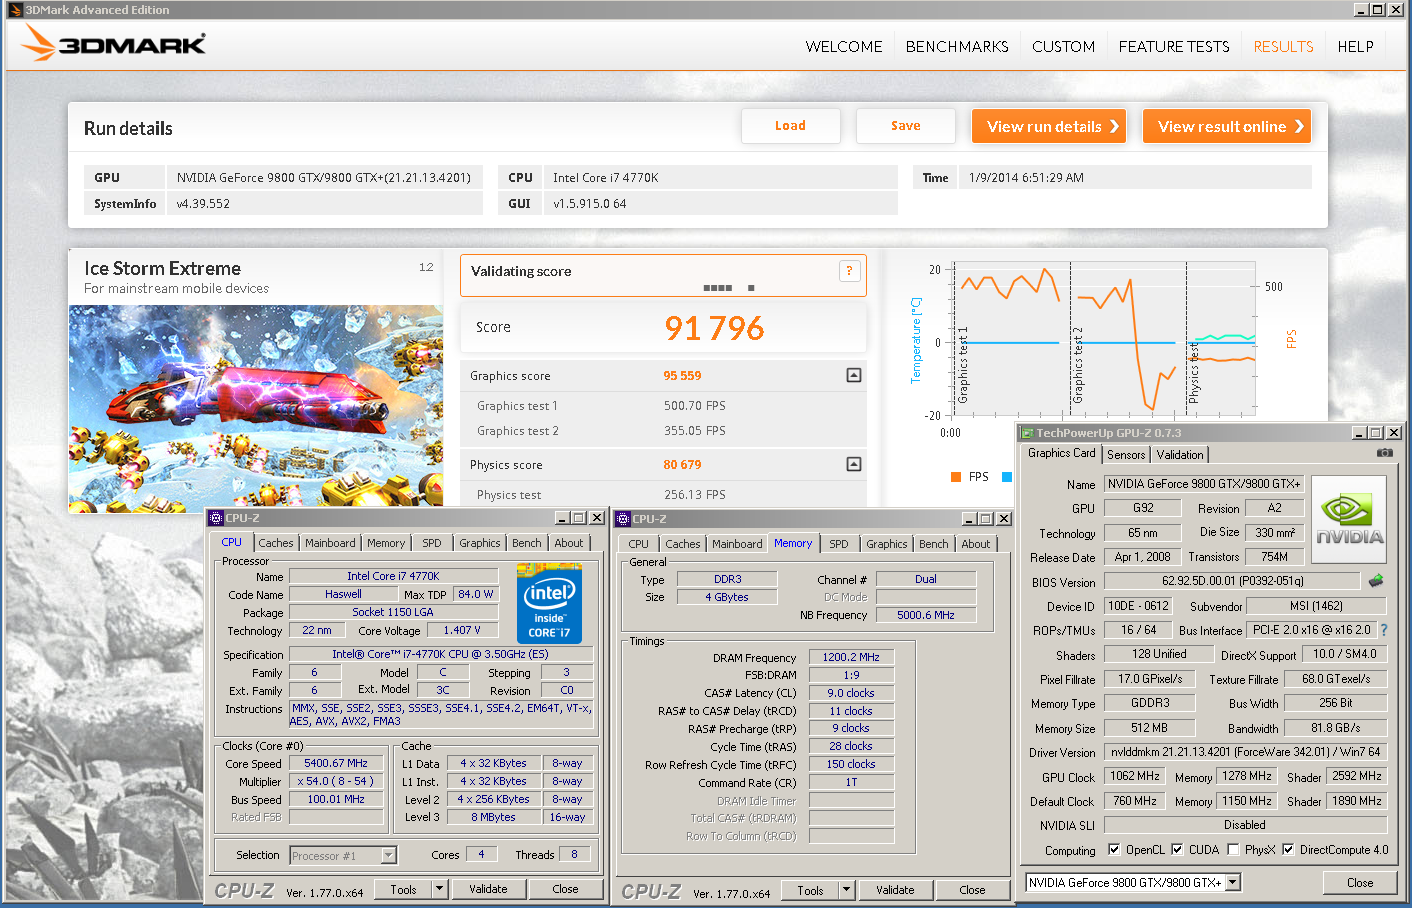The width and height of the screenshot is (1412, 908).
Task: Click the overall score value 91 796
Action: [714, 328]
